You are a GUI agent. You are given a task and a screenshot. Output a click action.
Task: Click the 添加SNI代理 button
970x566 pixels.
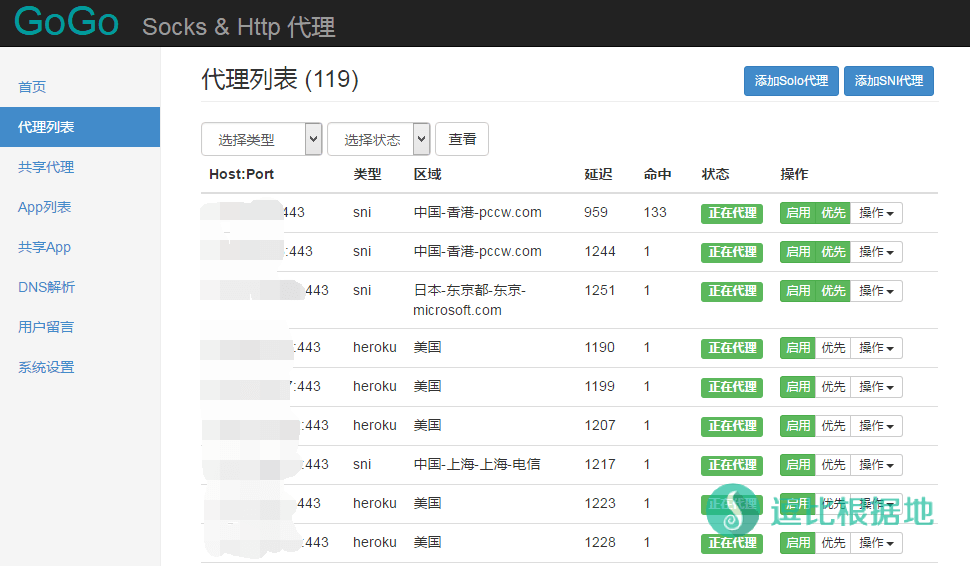pos(888,81)
